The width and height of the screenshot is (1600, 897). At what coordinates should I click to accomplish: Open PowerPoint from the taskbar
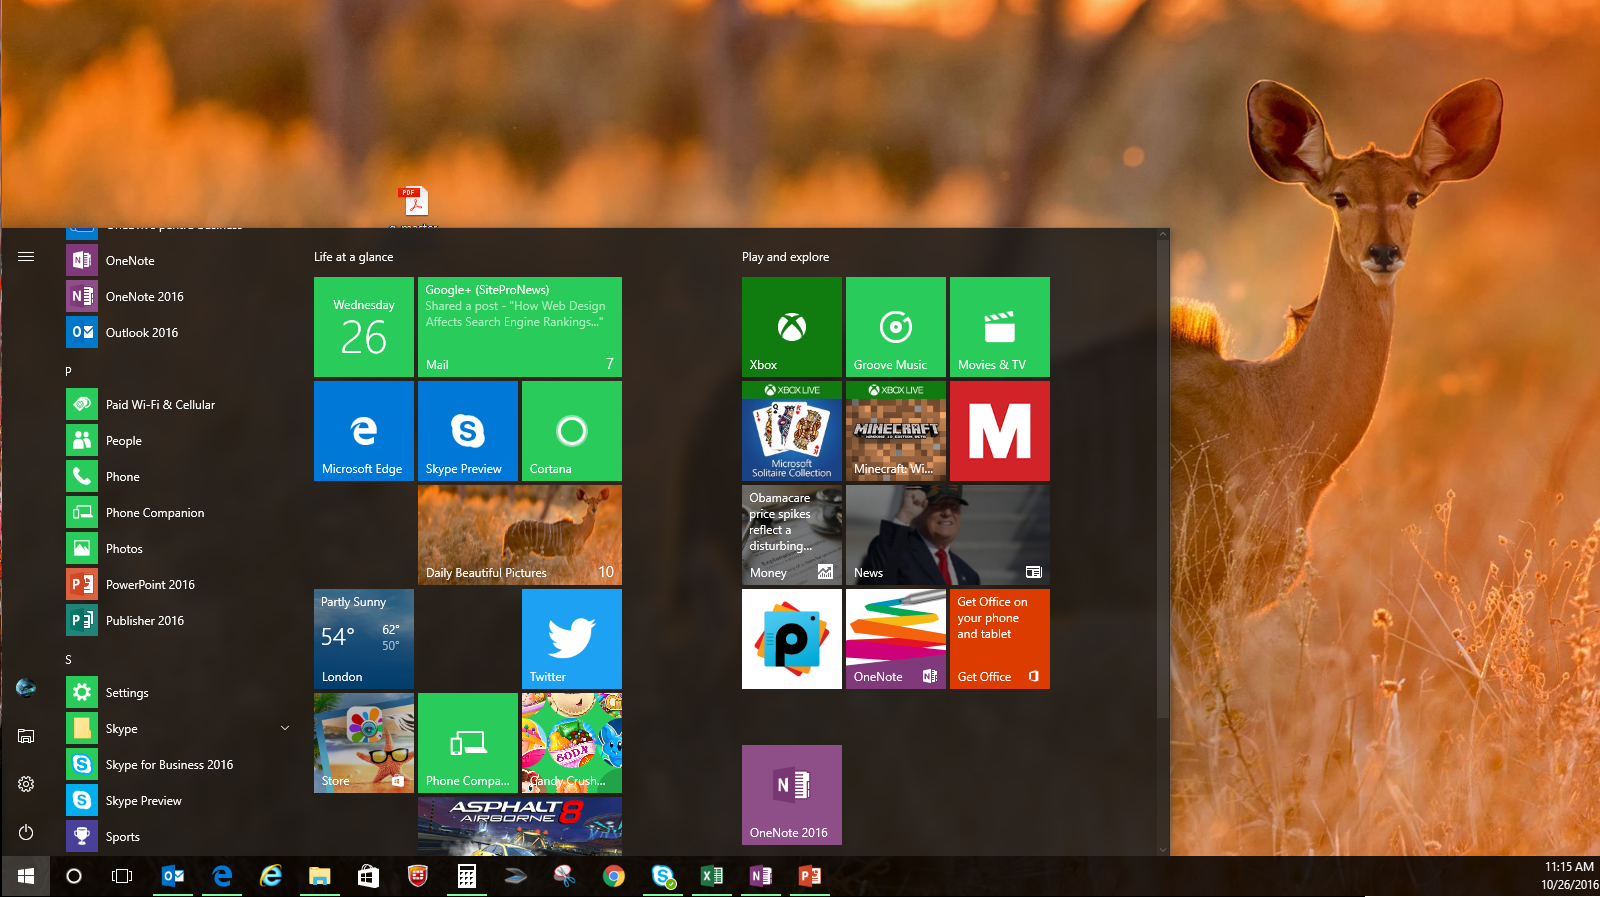tap(810, 876)
